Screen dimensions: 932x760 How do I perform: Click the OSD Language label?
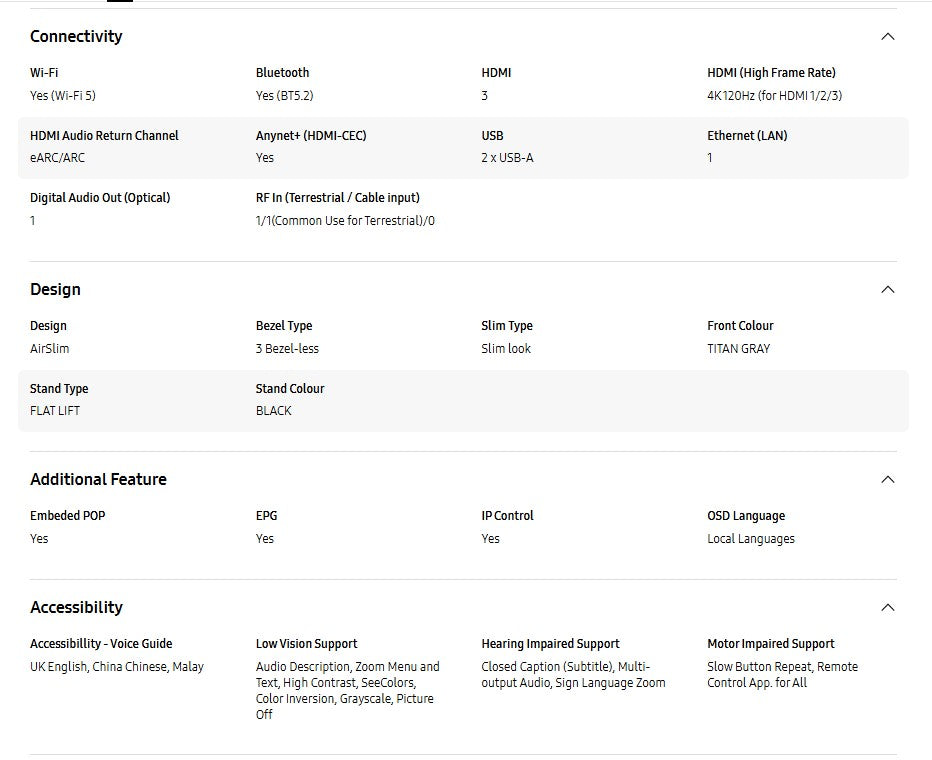[746, 516]
